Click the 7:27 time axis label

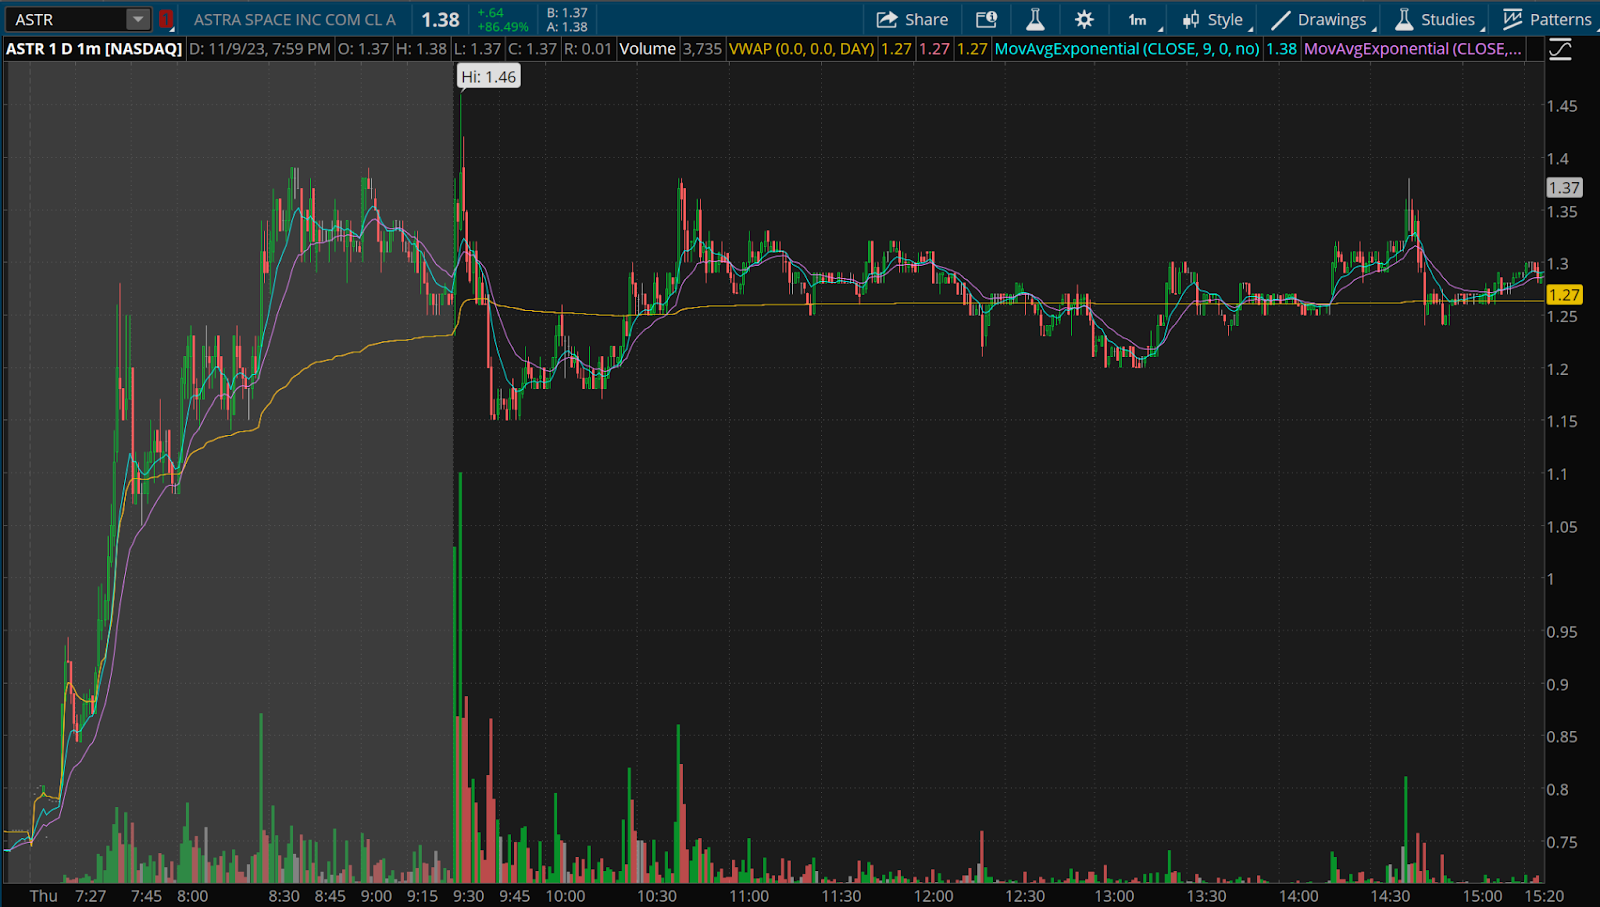pos(90,896)
